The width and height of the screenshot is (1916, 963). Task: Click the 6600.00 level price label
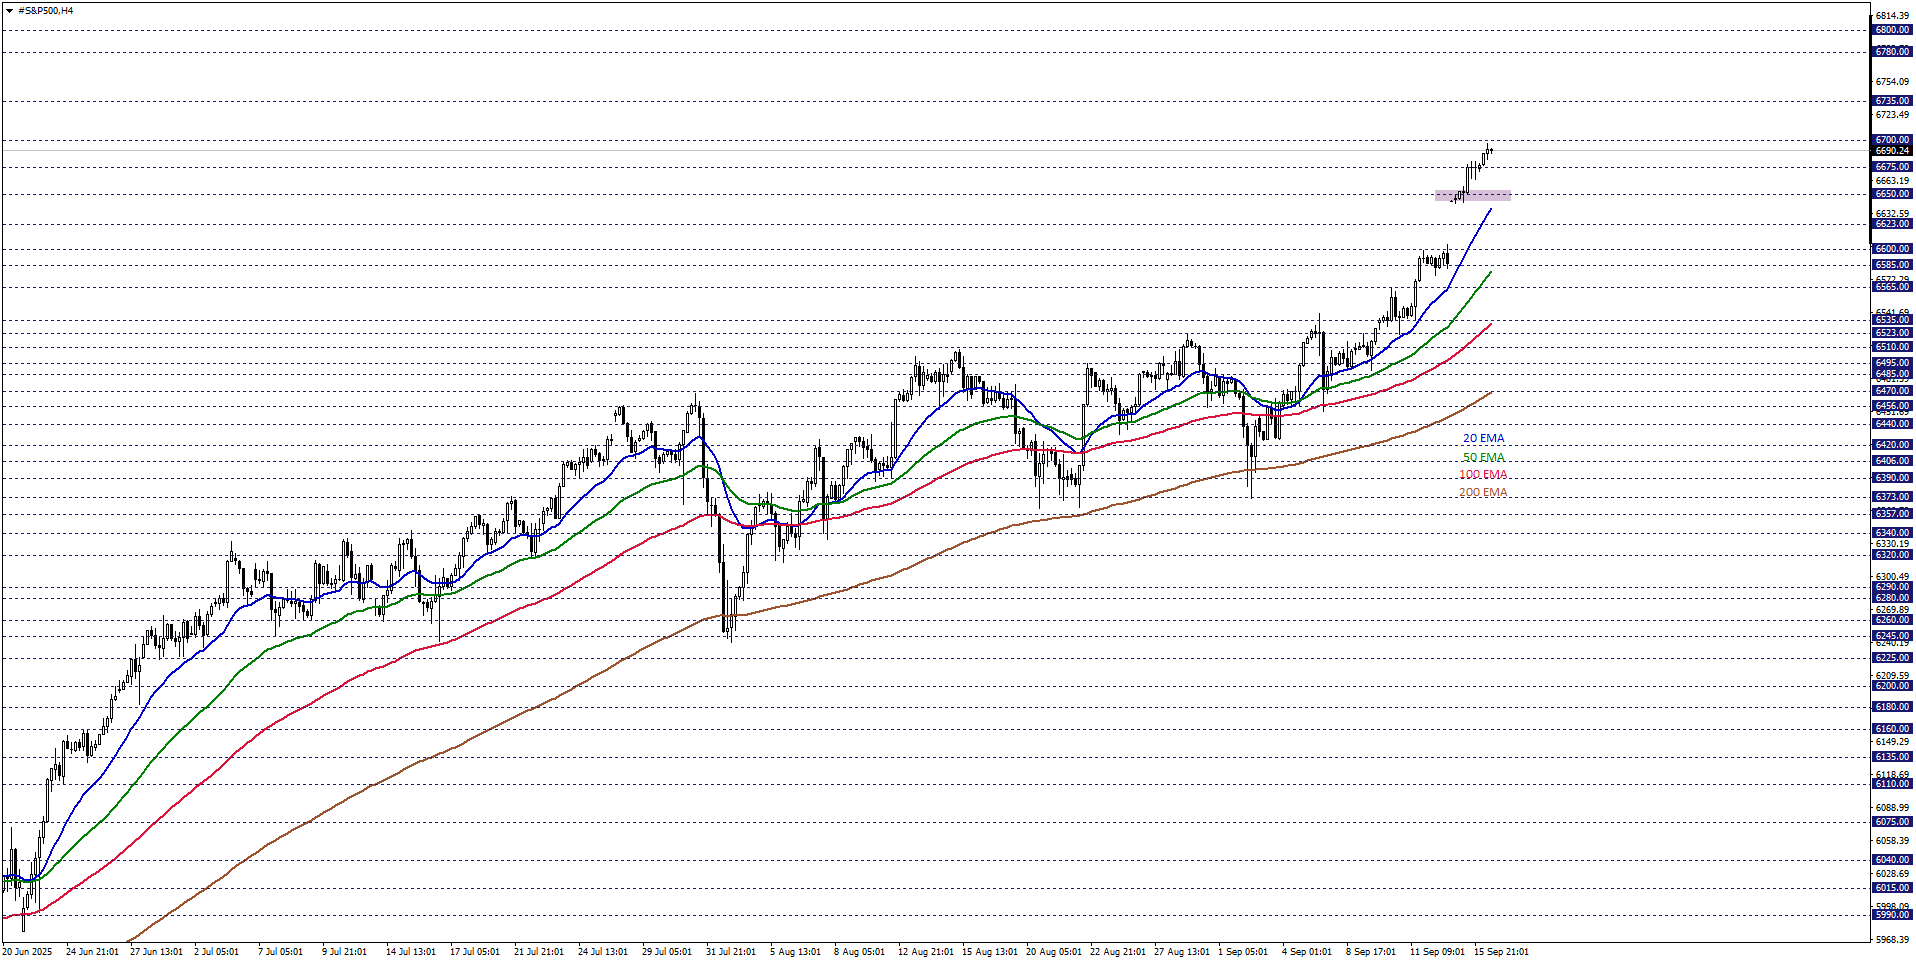pos(1892,249)
